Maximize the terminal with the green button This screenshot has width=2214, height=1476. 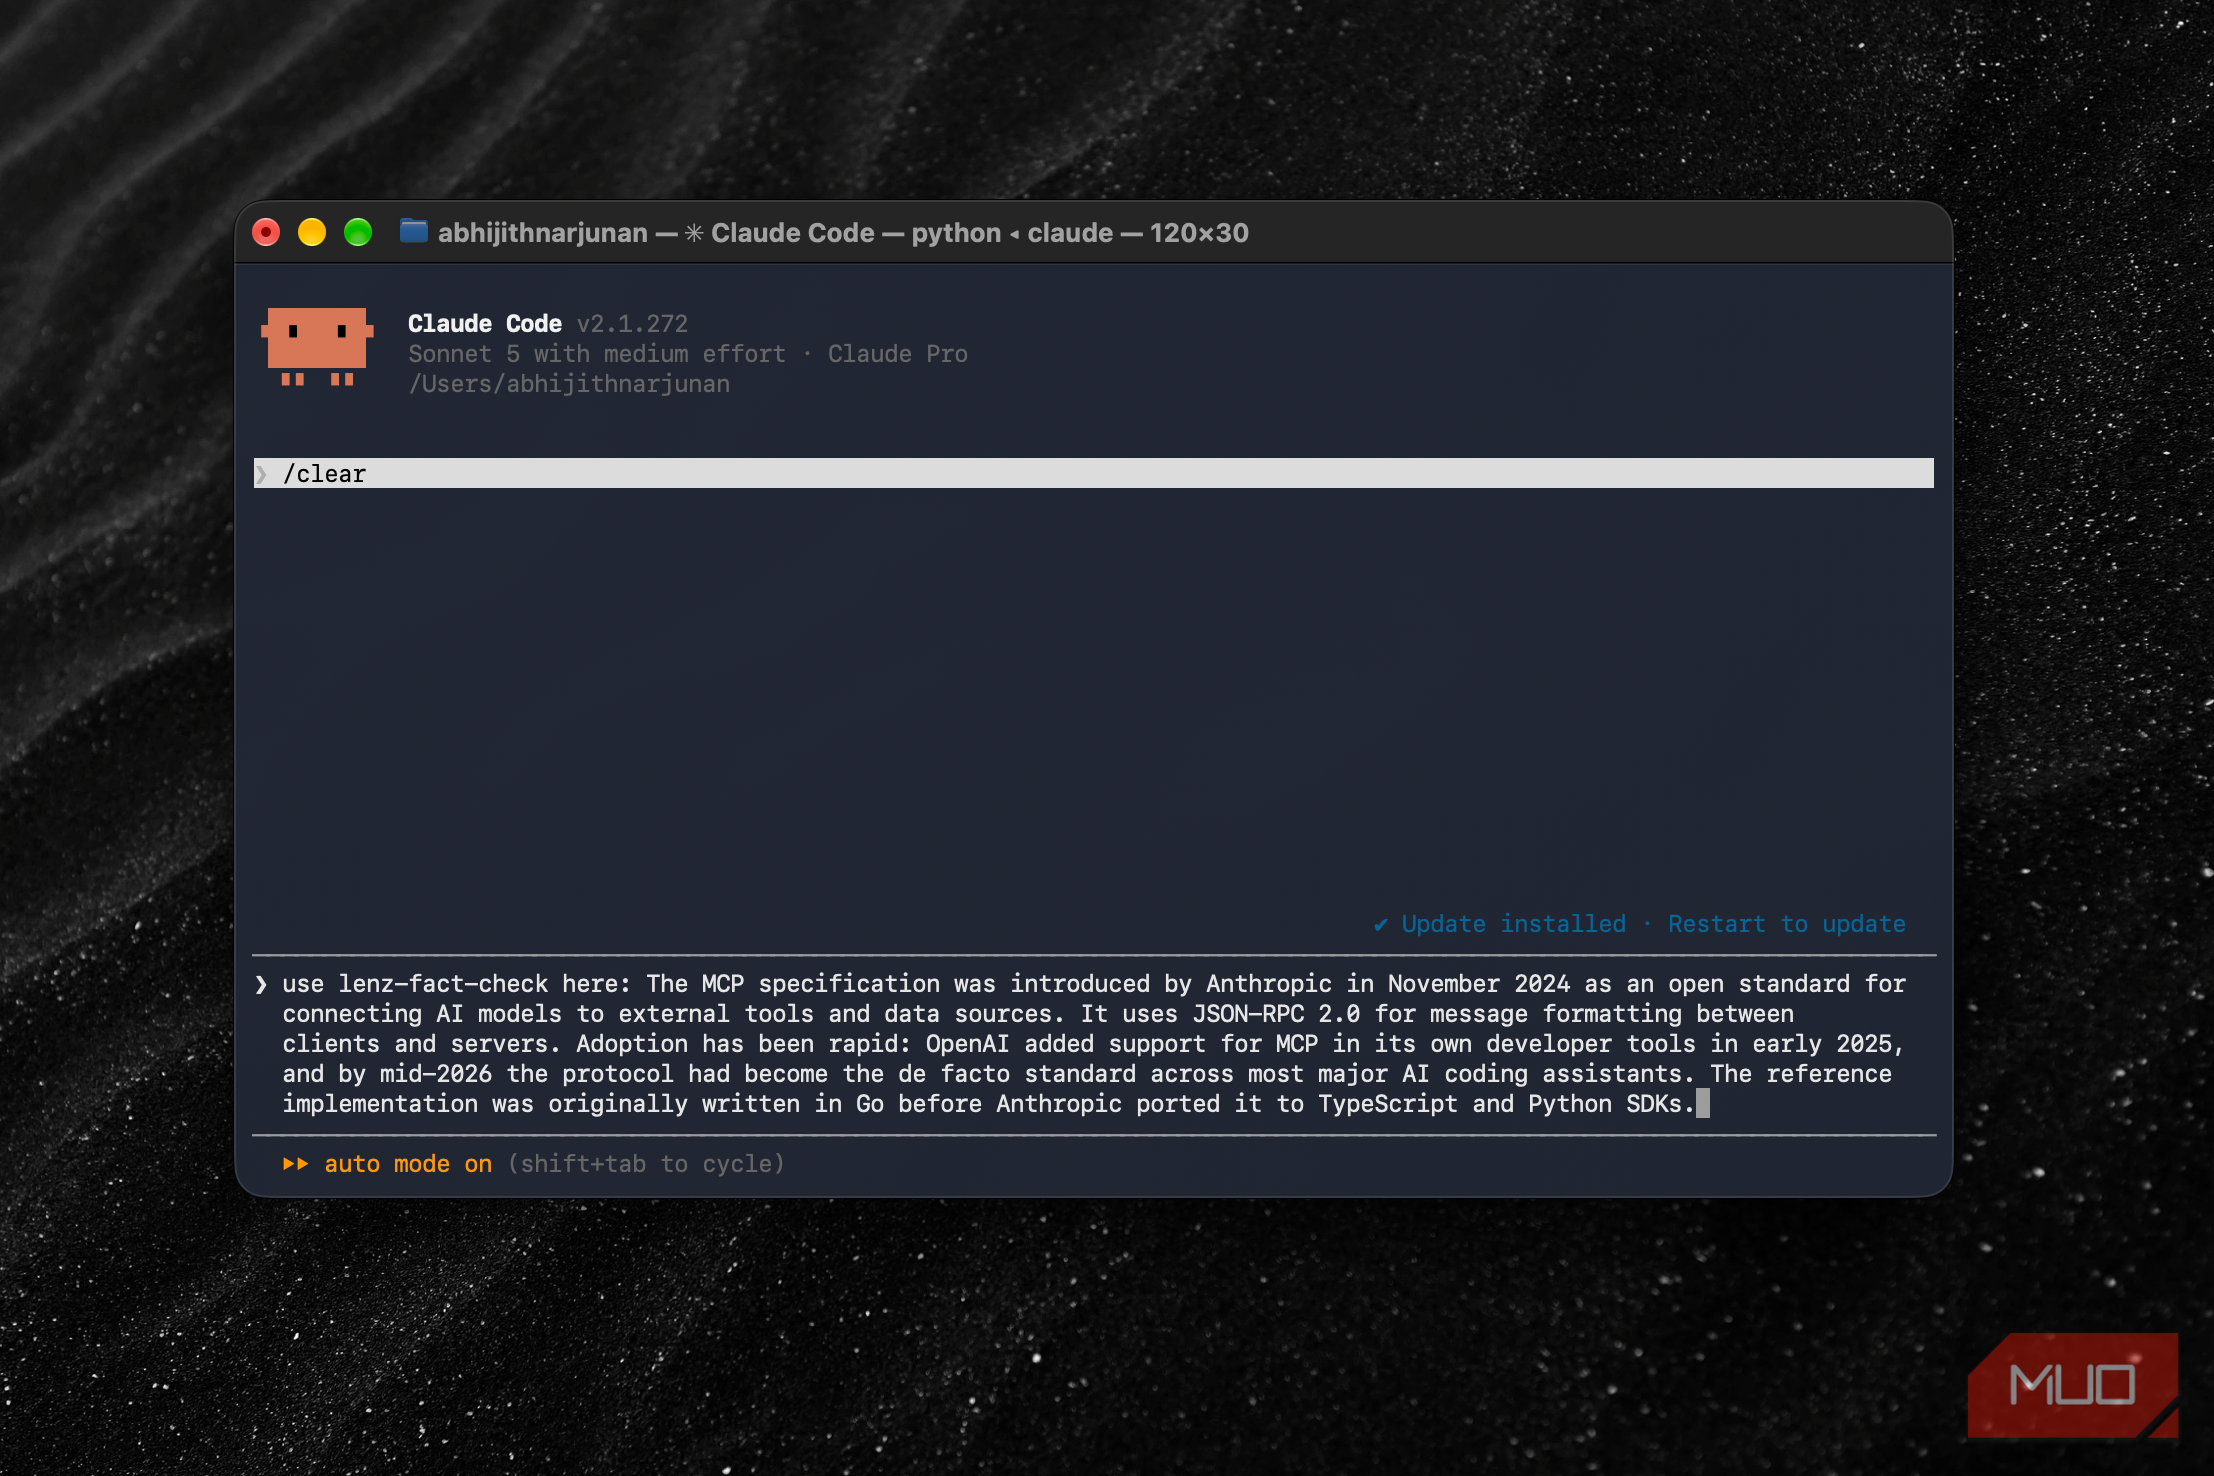pyautogui.click(x=358, y=233)
